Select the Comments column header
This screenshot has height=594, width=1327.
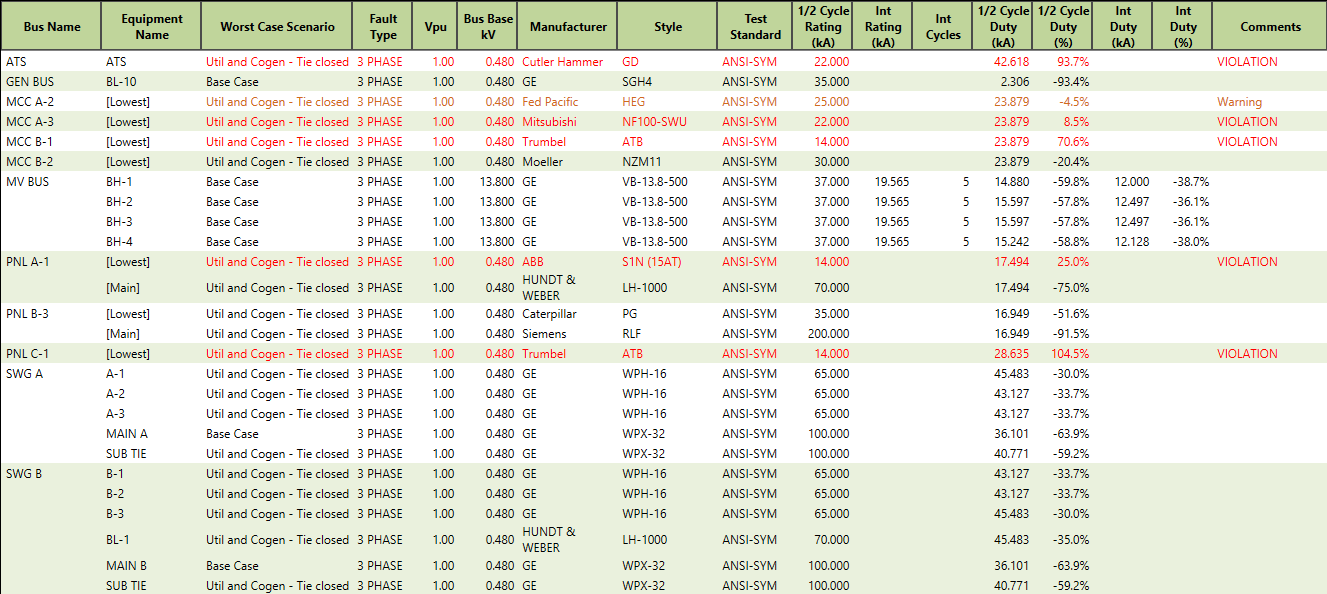click(1270, 27)
